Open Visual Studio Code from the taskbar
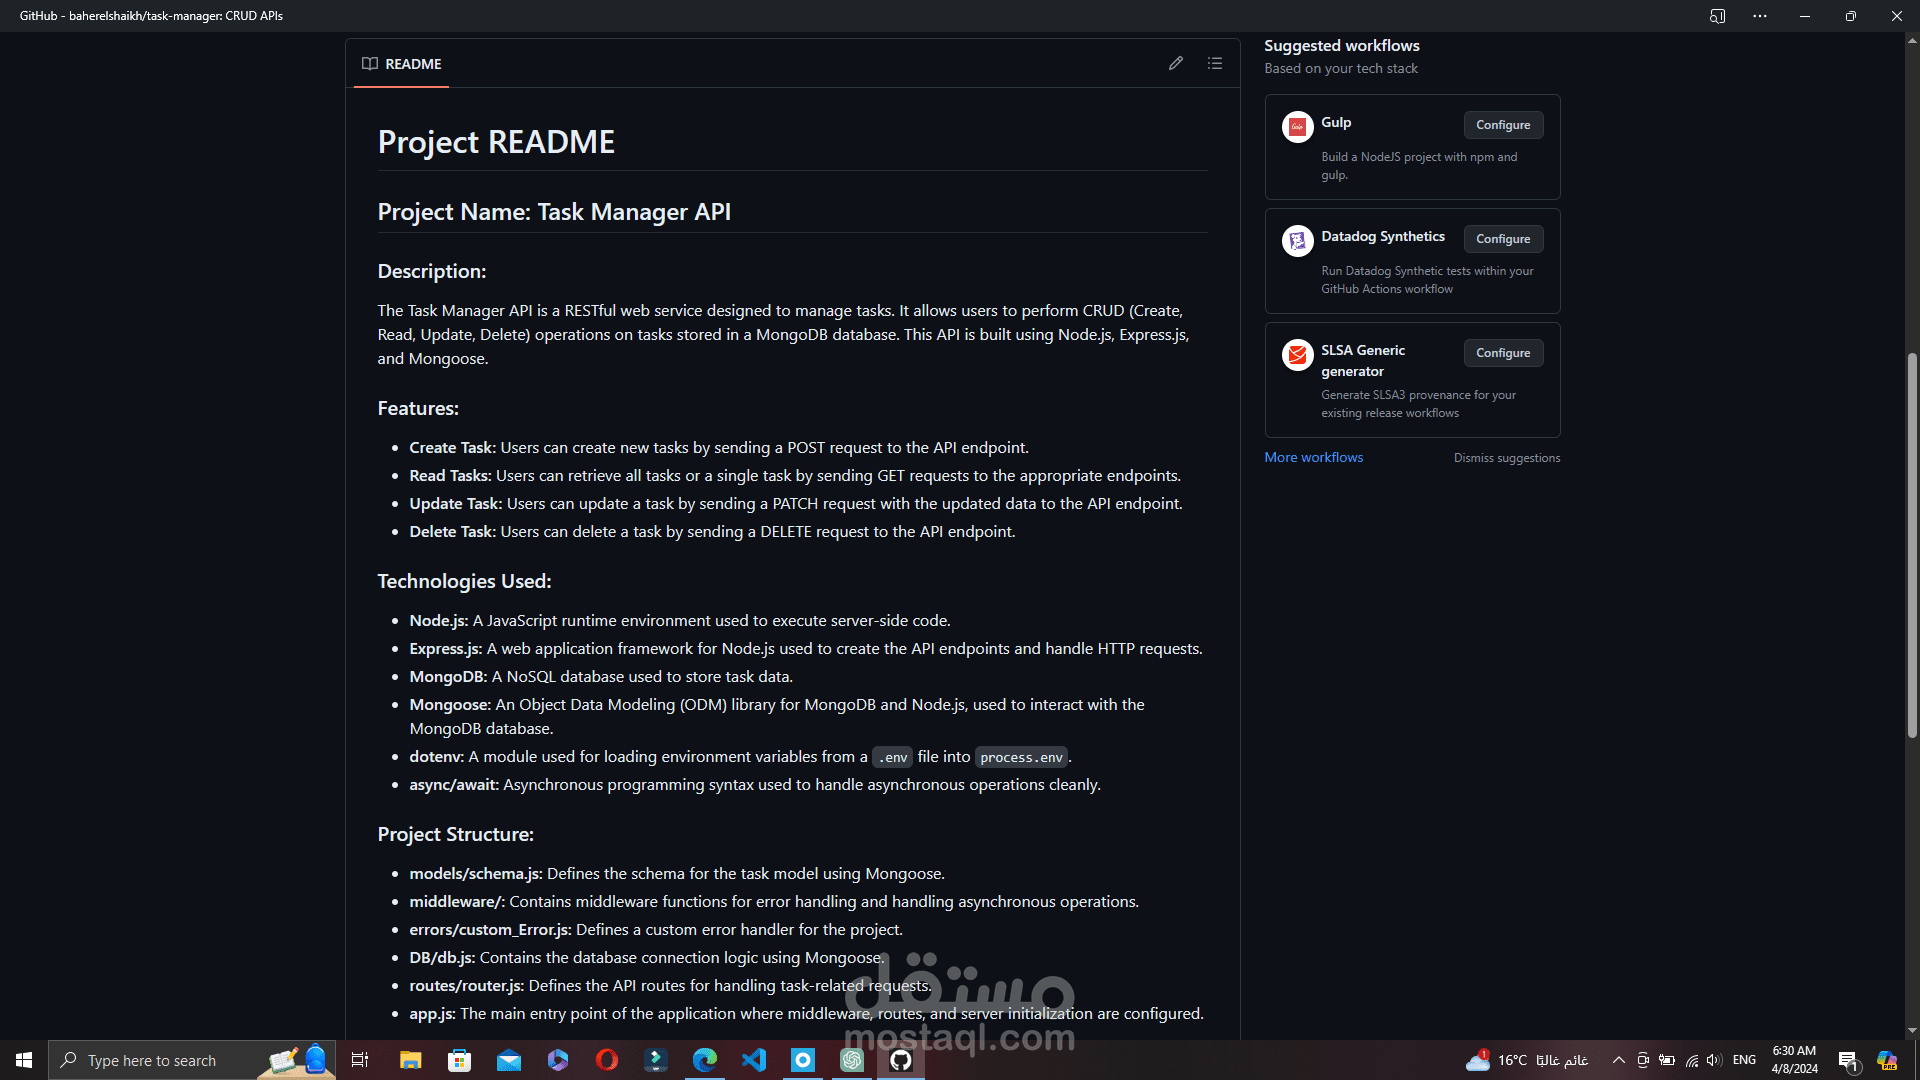Image resolution: width=1920 pixels, height=1080 pixels. 754,1060
